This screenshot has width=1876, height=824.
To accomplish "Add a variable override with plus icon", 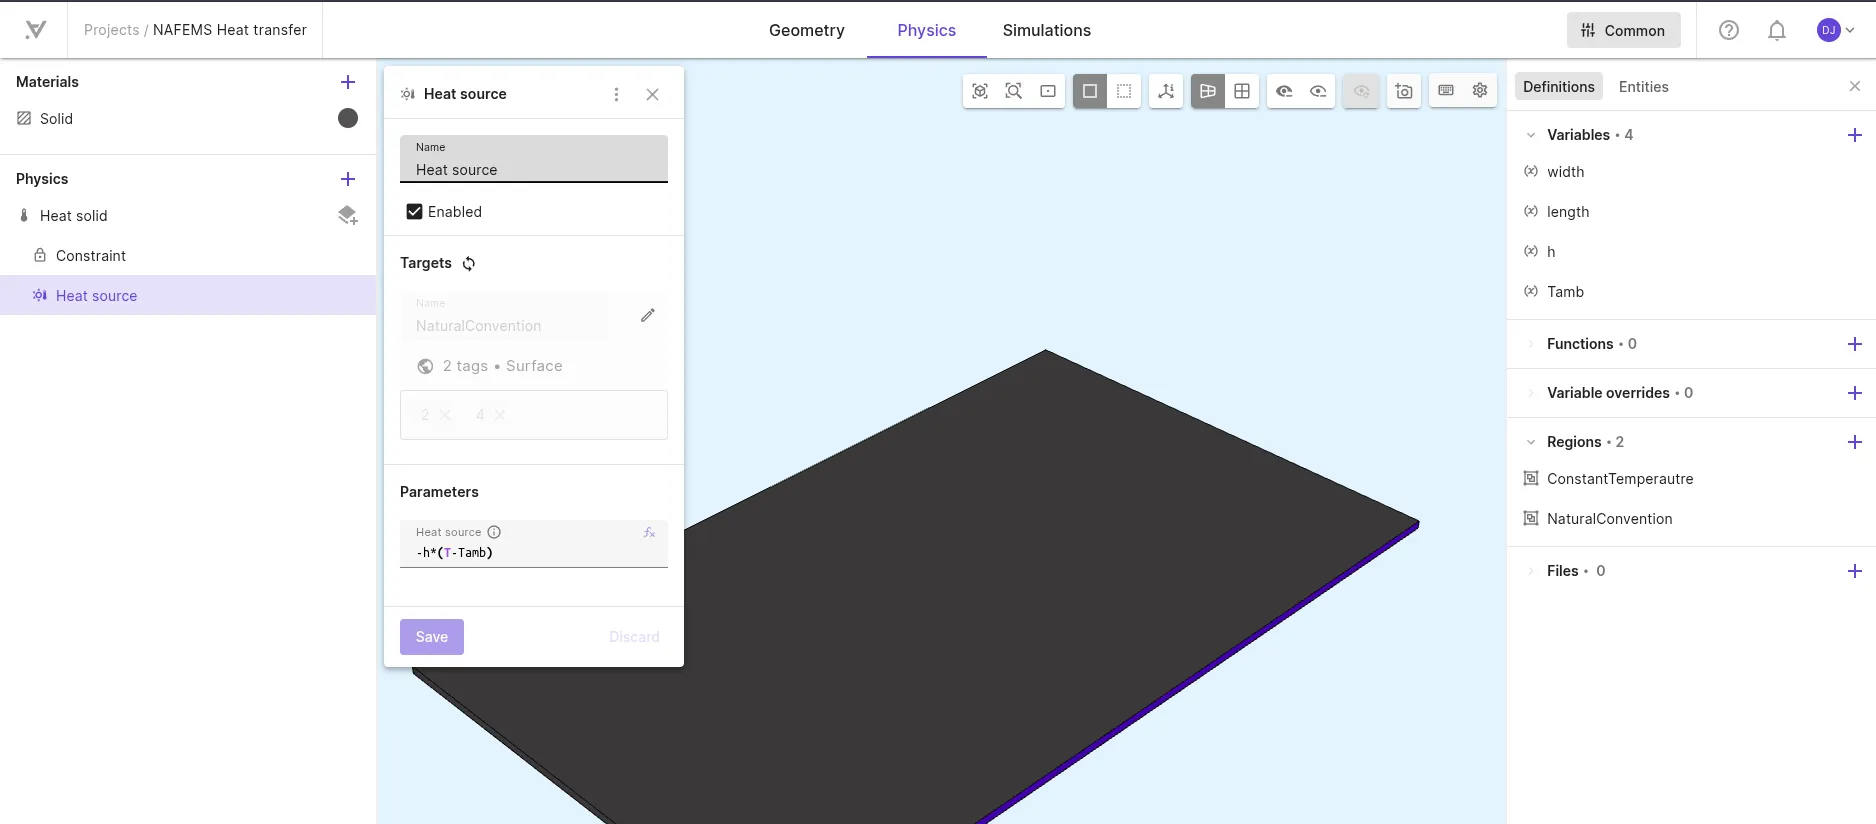I will tap(1855, 393).
